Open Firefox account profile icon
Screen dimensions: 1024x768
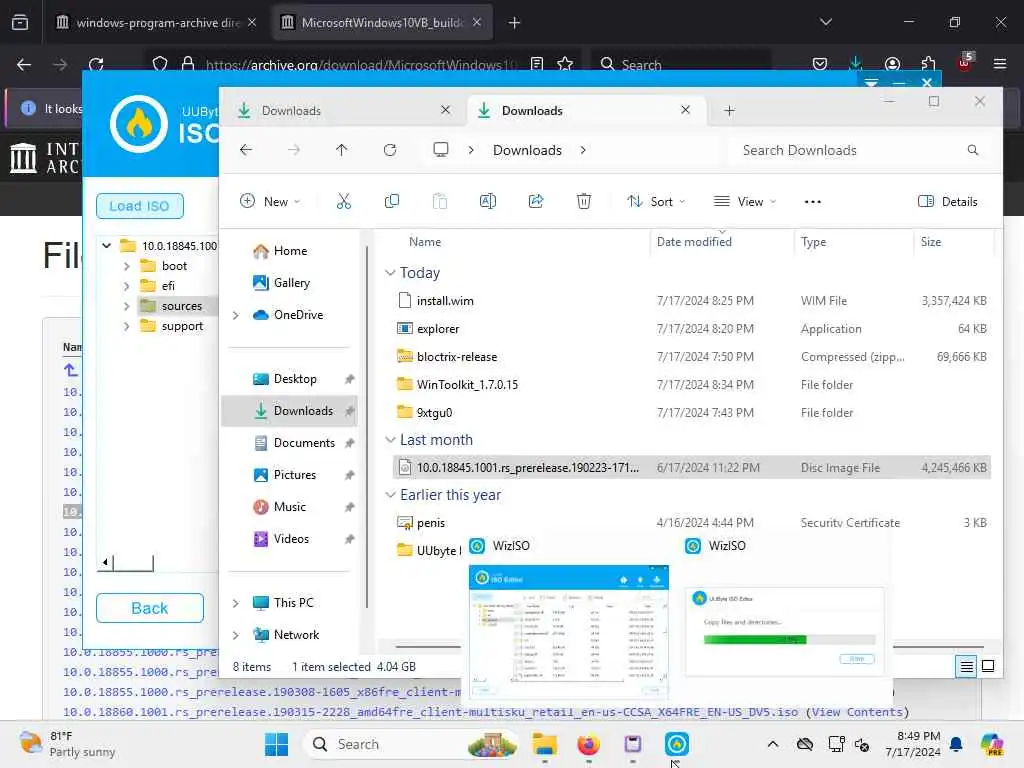(x=892, y=64)
